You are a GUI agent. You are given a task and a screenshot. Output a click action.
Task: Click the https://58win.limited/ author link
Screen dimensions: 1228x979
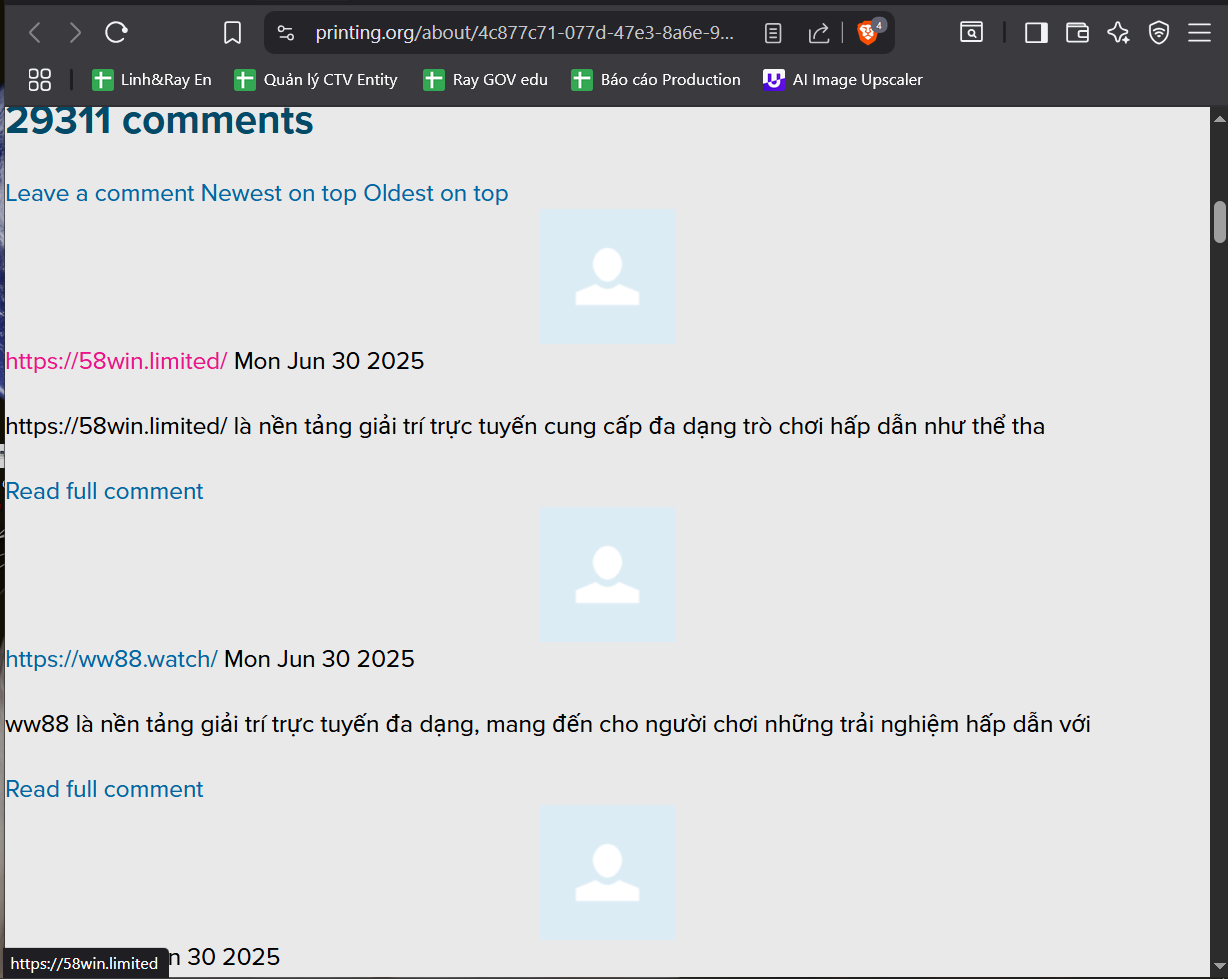point(117,361)
